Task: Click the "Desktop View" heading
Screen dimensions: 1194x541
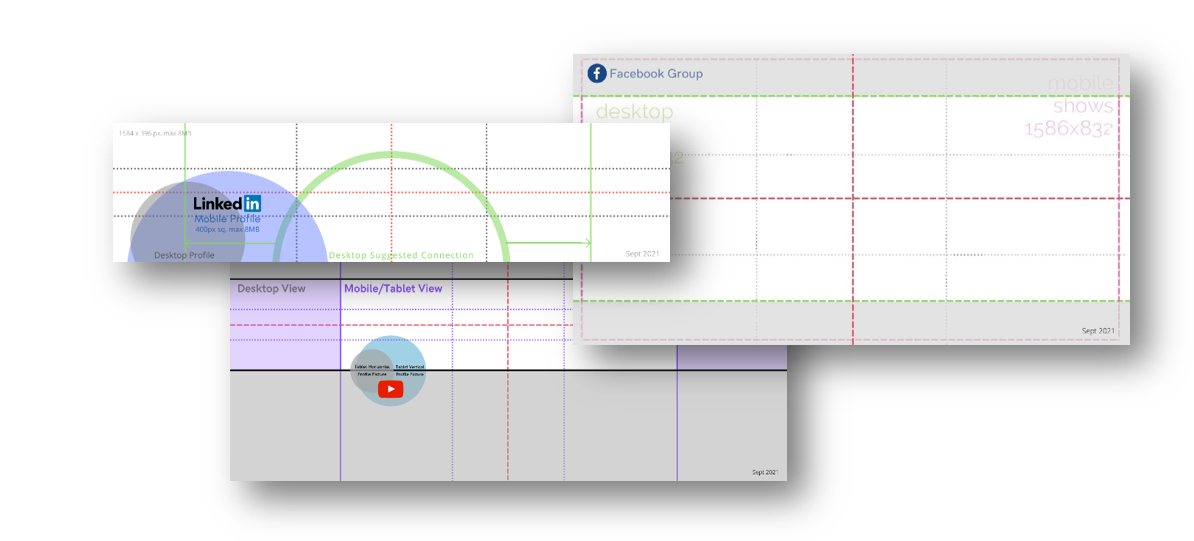Action: (271, 289)
